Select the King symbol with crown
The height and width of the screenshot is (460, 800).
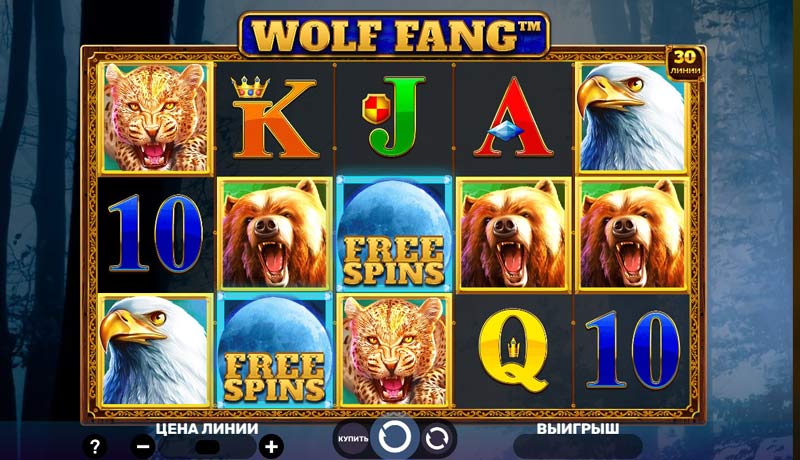point(274,118)
